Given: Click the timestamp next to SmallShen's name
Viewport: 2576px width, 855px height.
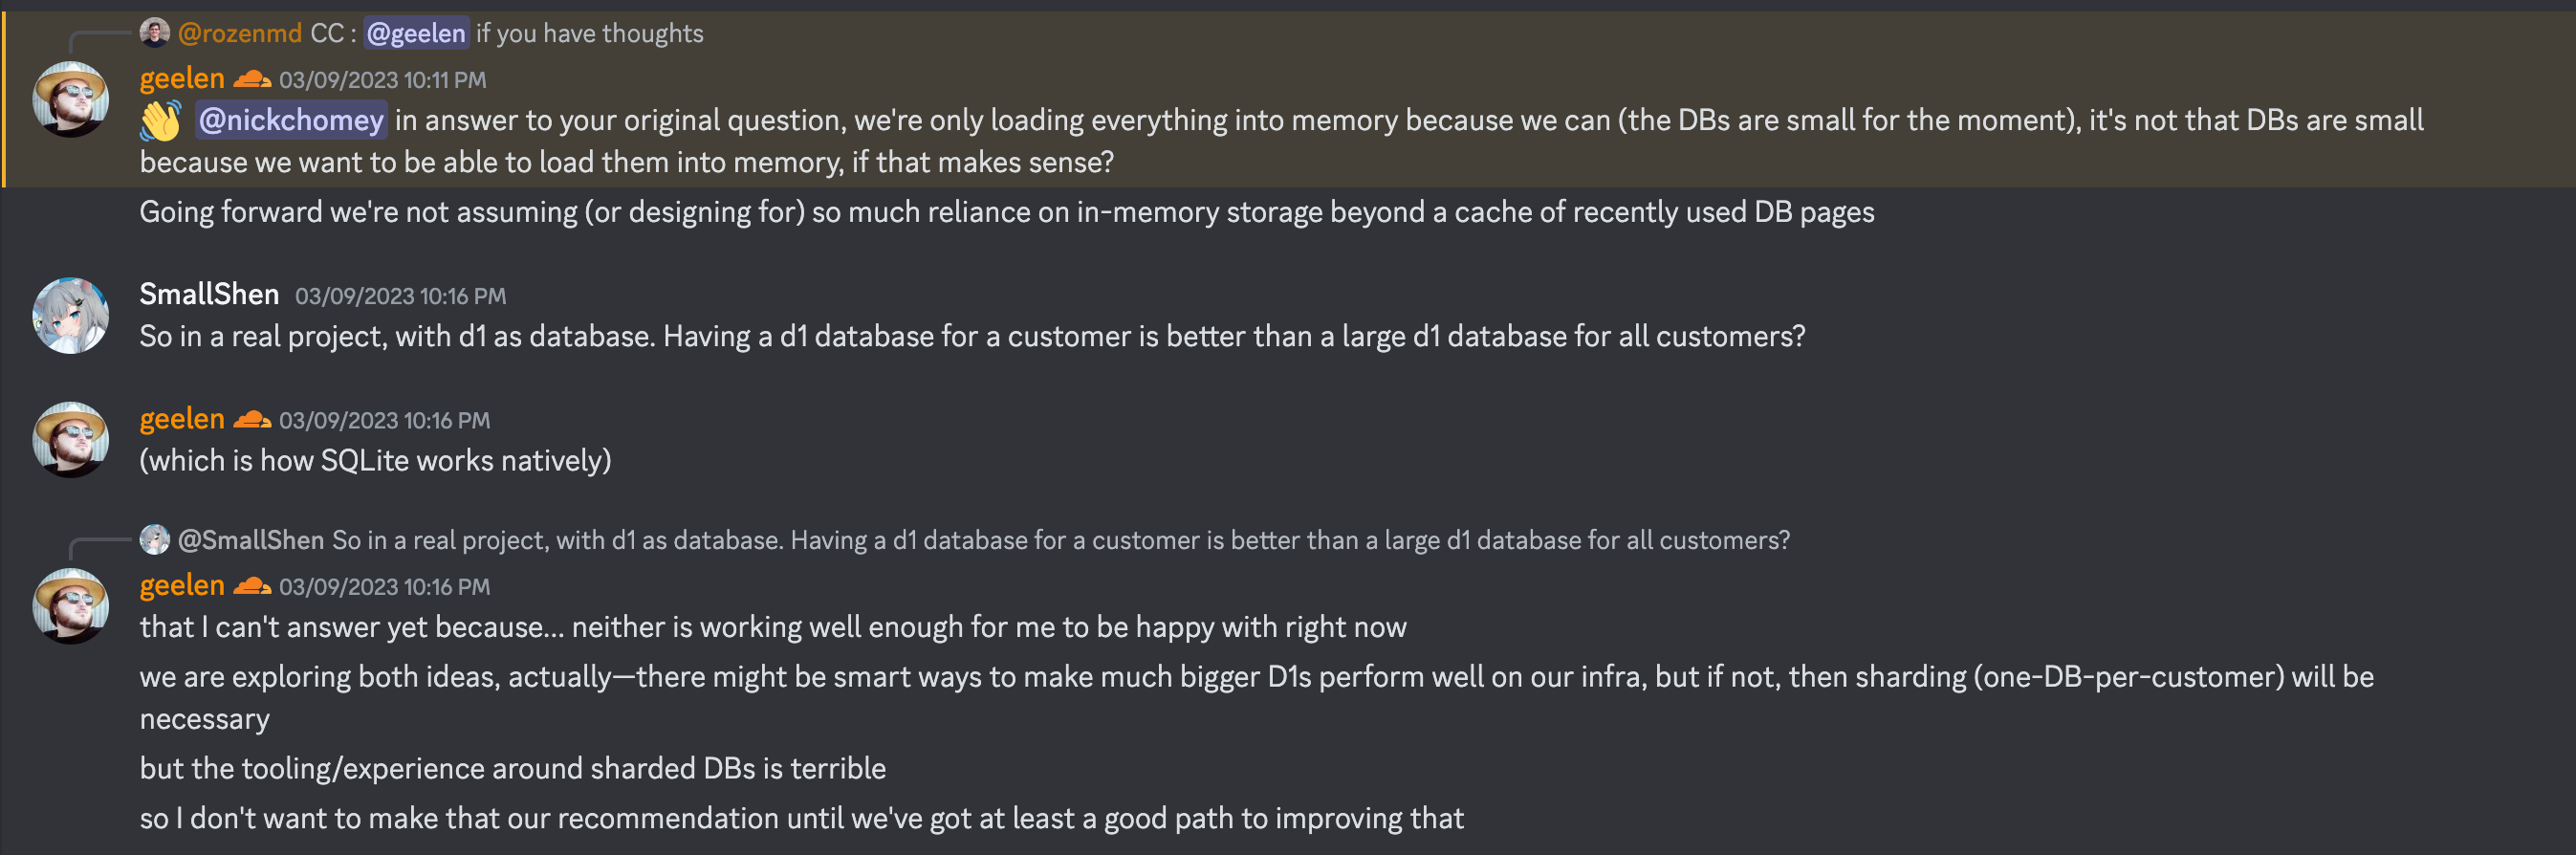Looking at the screenshot, I should click(400, 296).
